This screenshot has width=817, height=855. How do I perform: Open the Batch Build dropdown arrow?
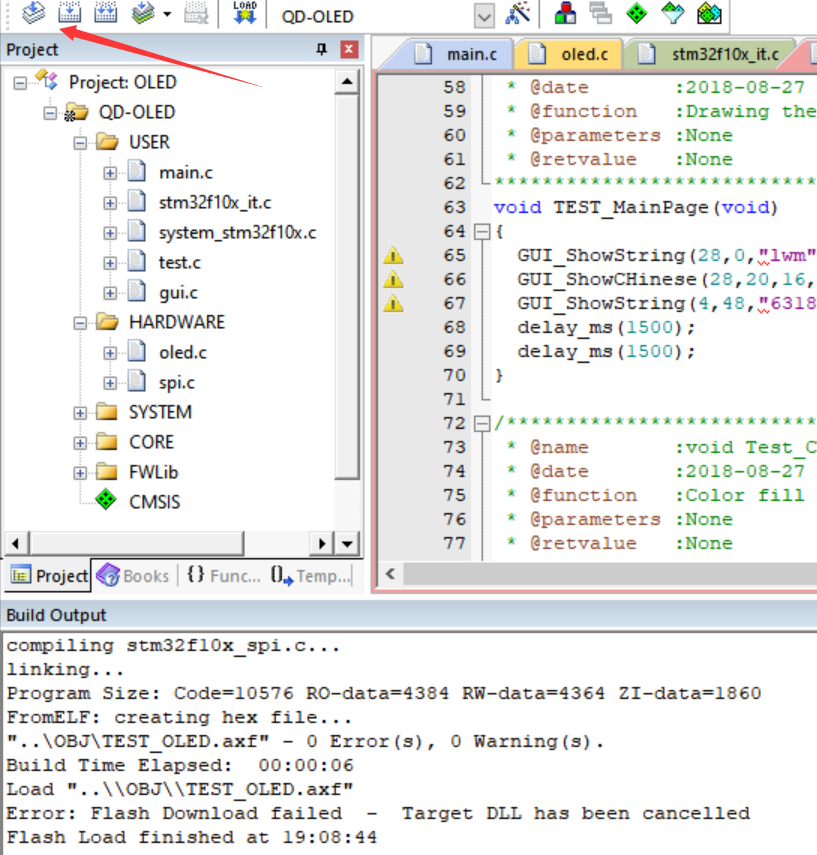167,15
